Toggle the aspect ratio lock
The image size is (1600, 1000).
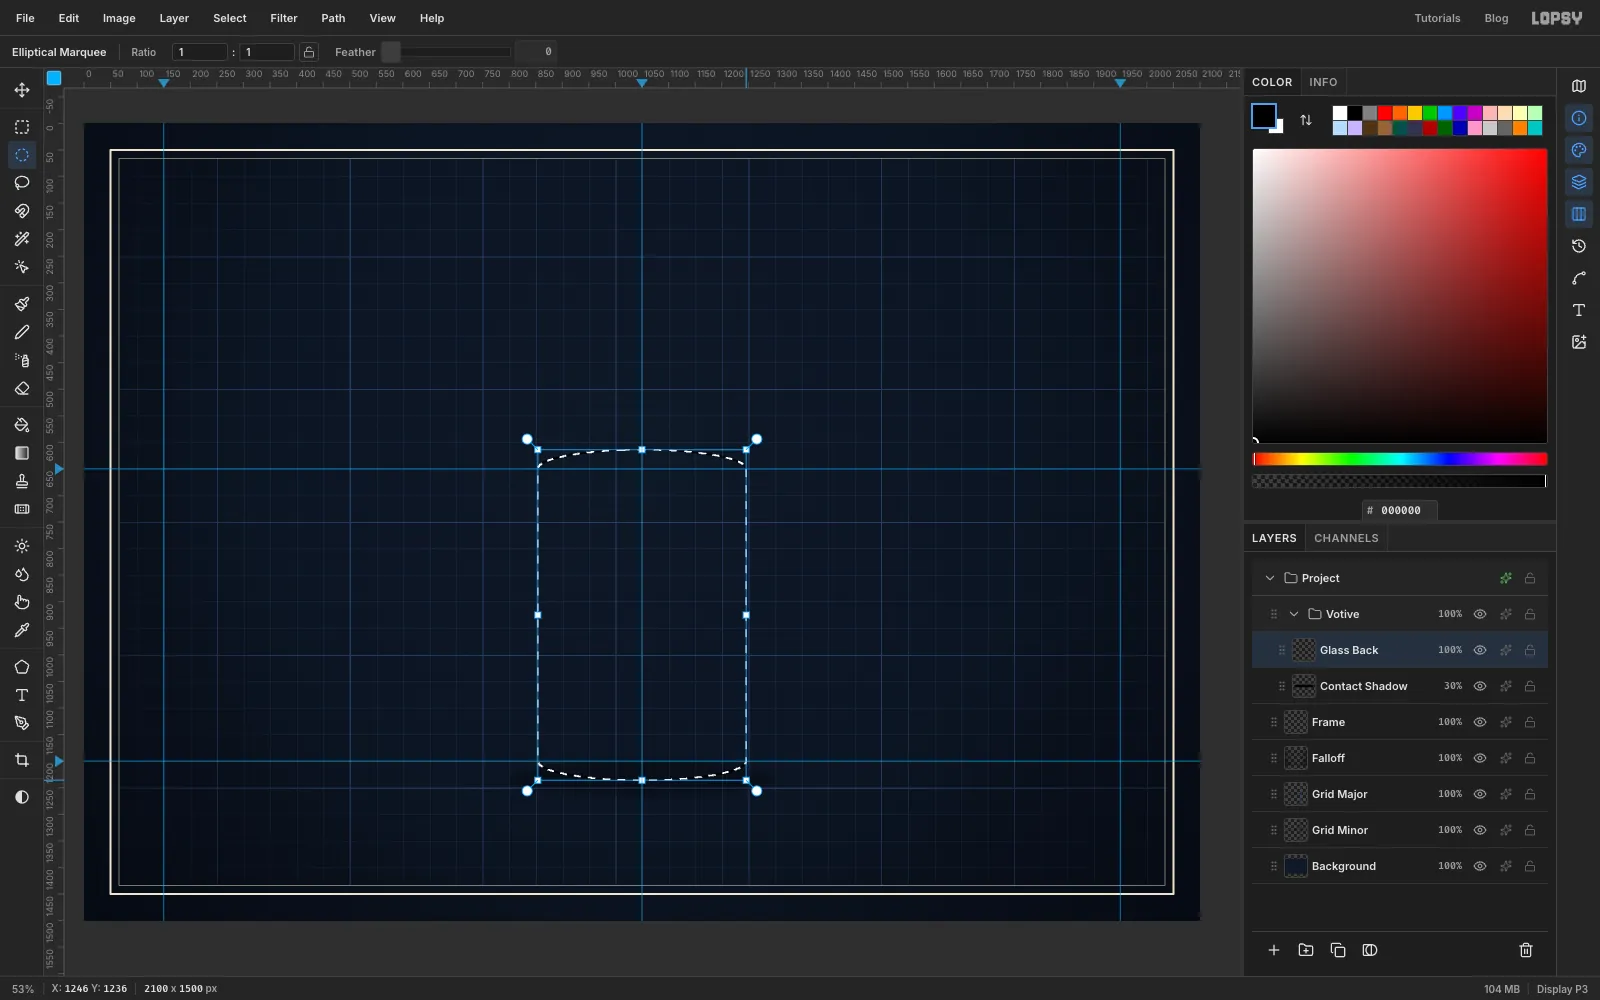309,52
